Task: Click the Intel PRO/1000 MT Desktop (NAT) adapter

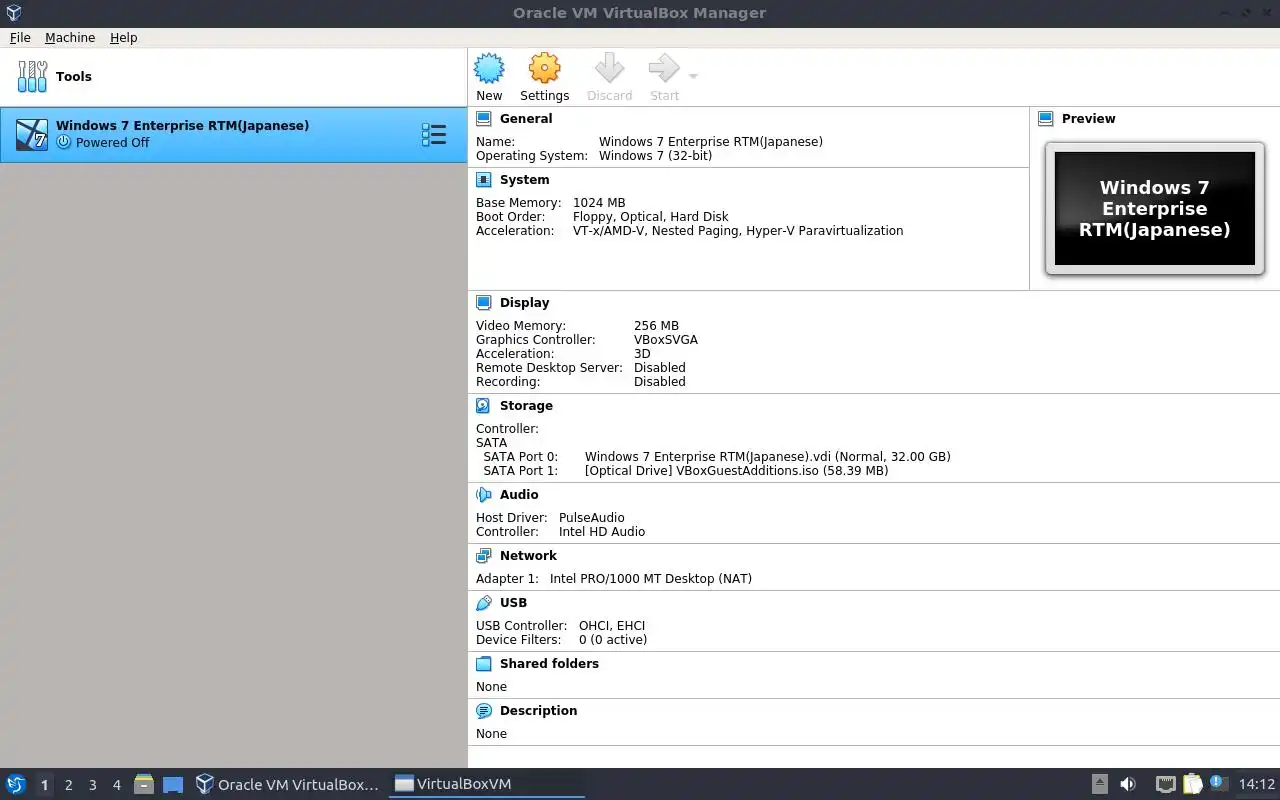Action: (x=651, y=579)
